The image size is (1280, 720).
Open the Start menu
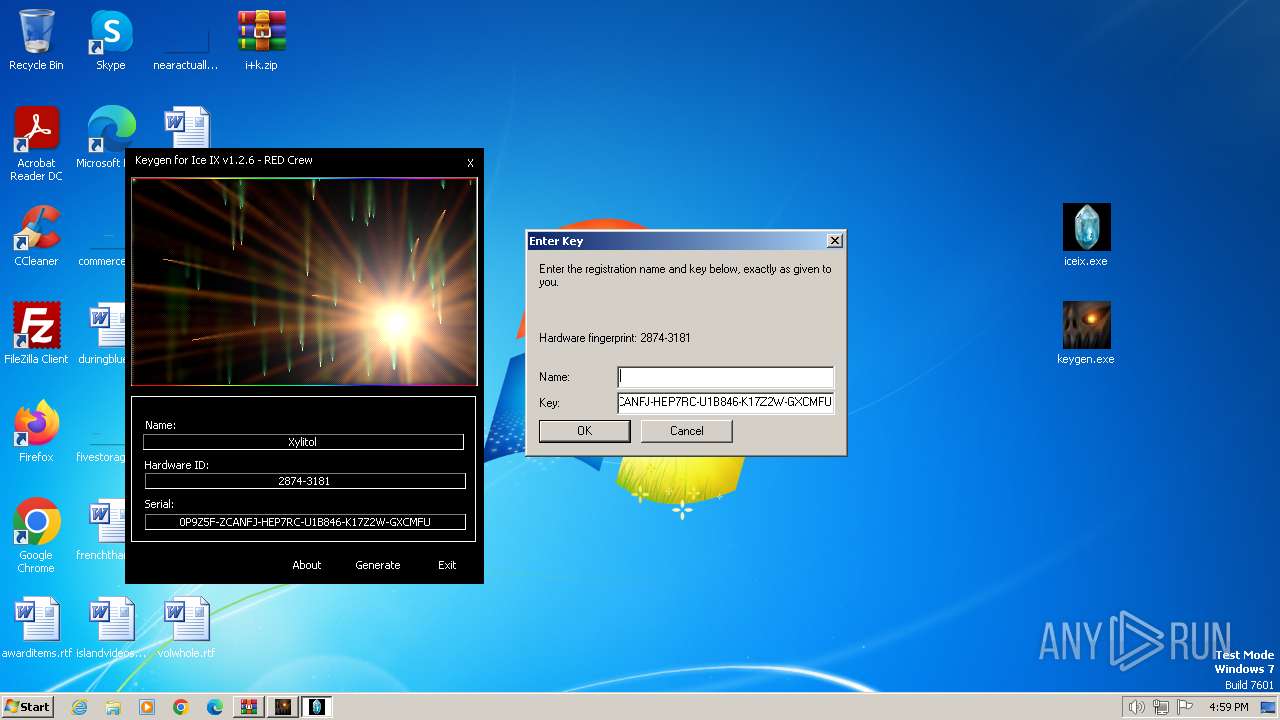tap(27, 707)
